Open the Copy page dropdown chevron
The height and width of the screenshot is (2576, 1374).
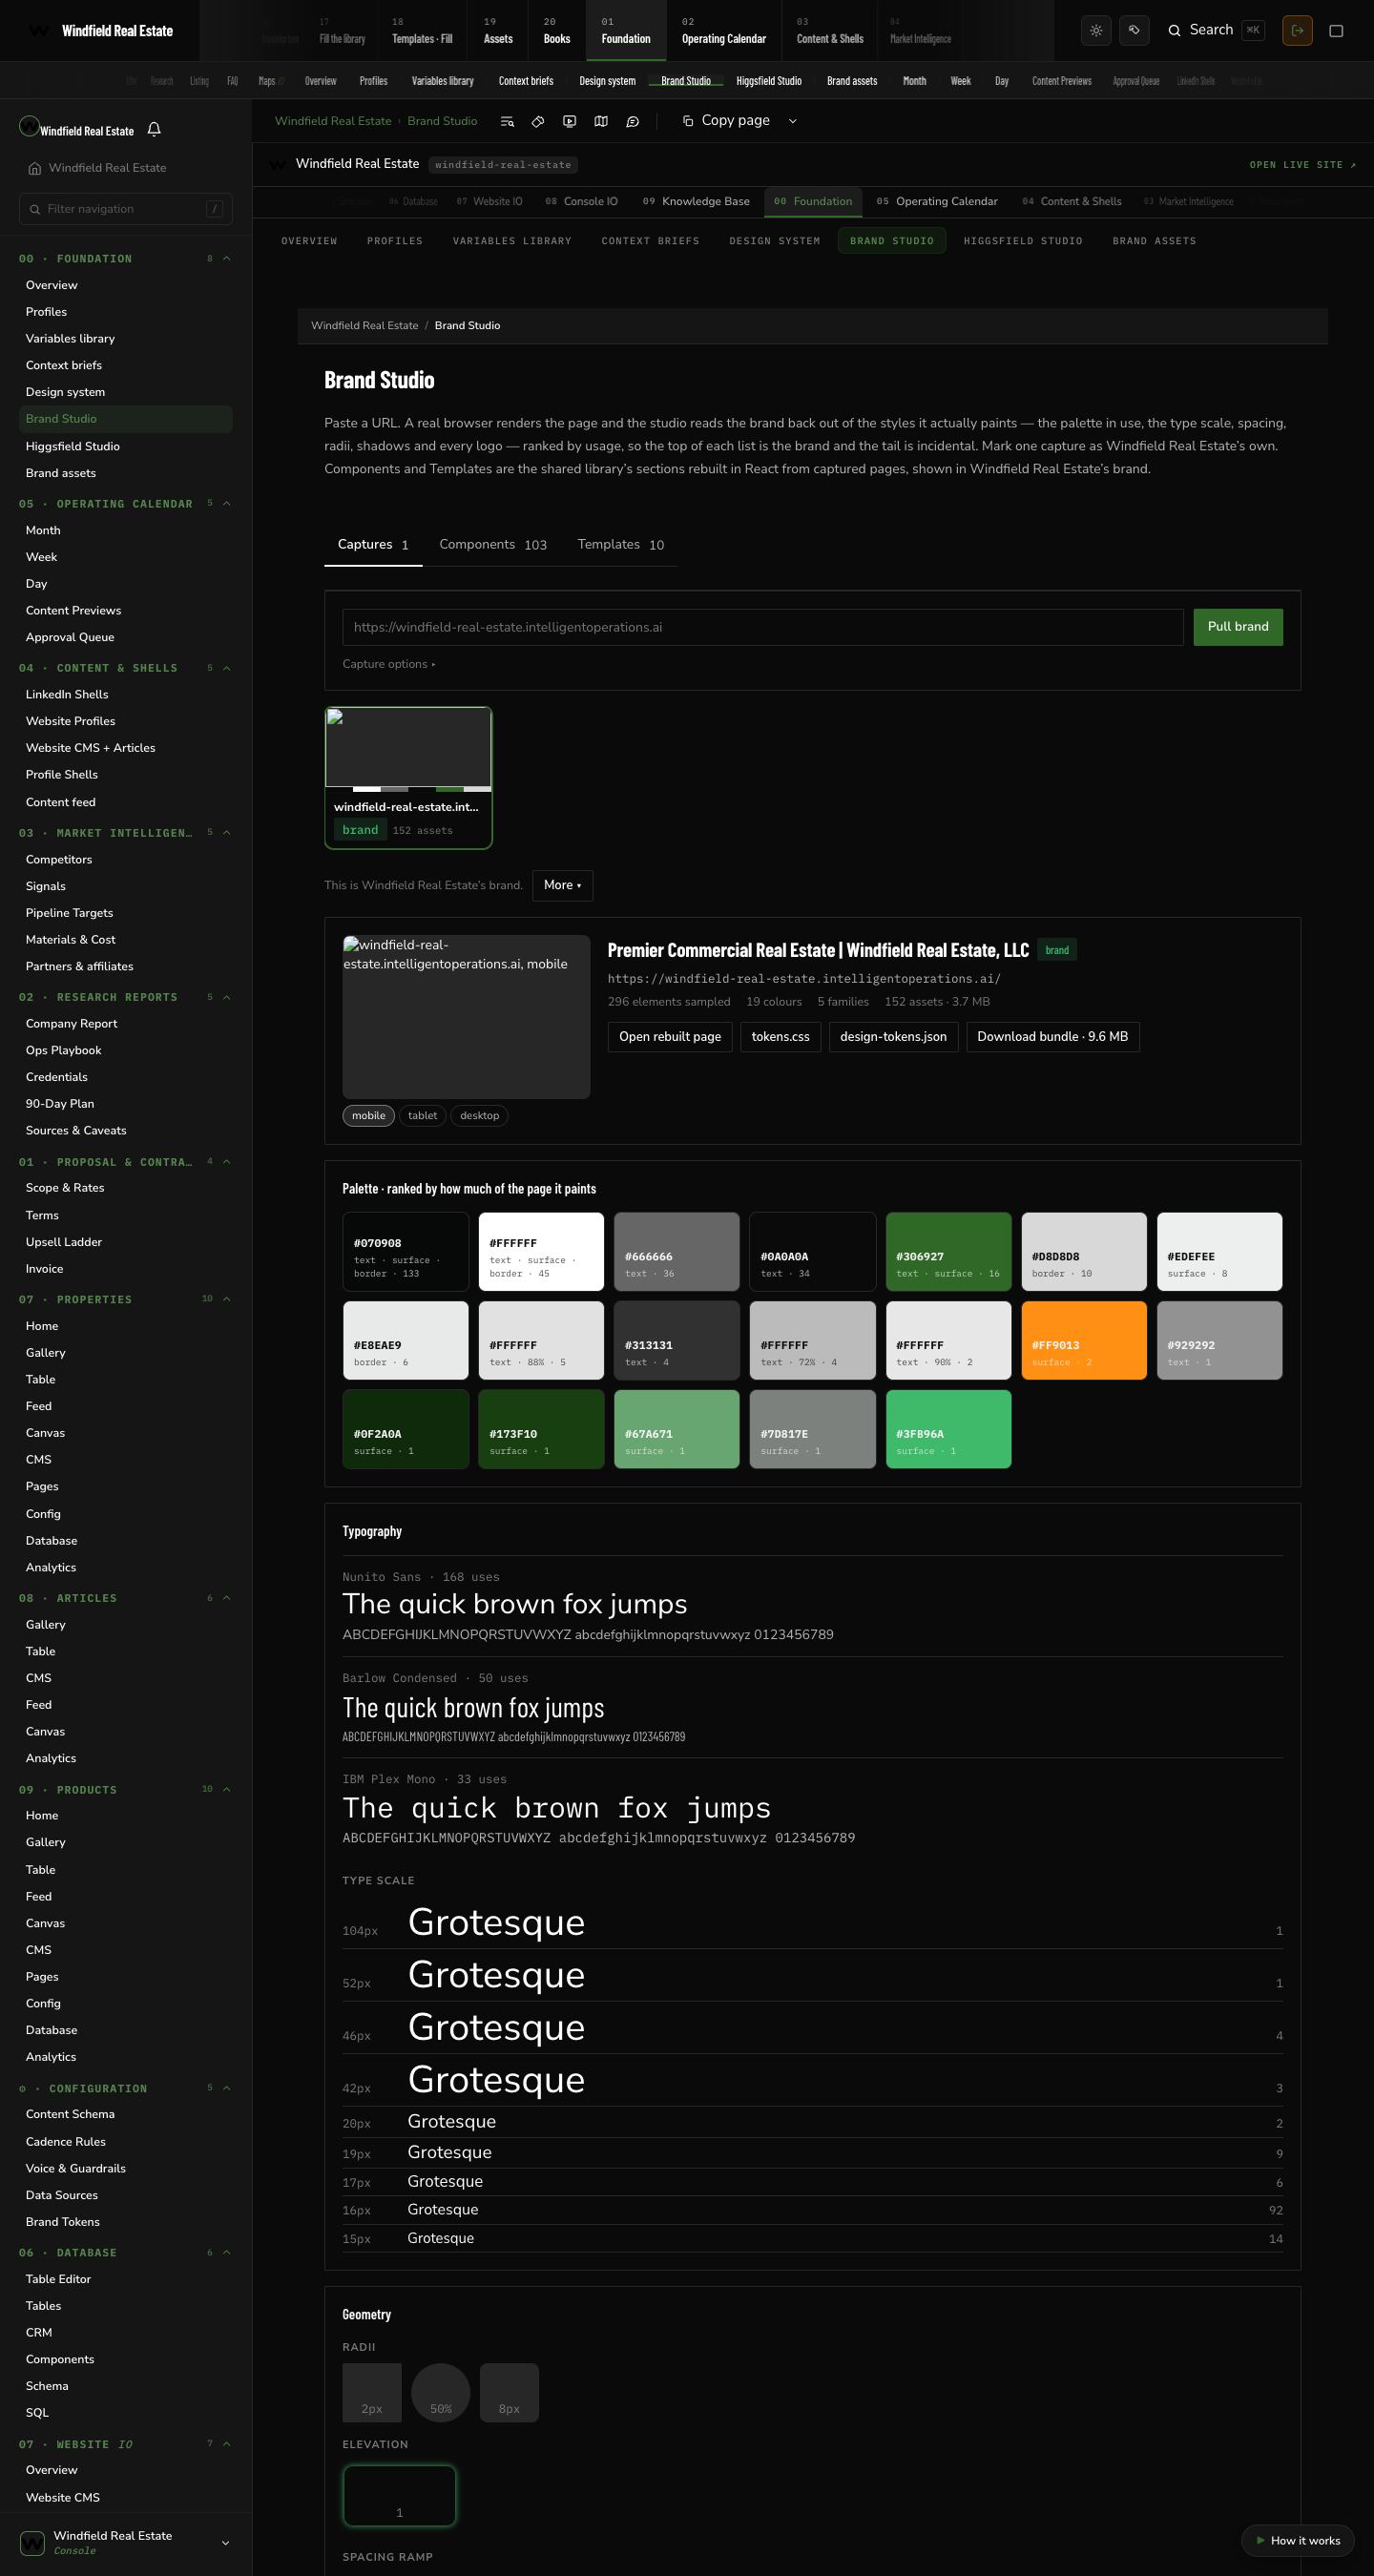(793, 121)
